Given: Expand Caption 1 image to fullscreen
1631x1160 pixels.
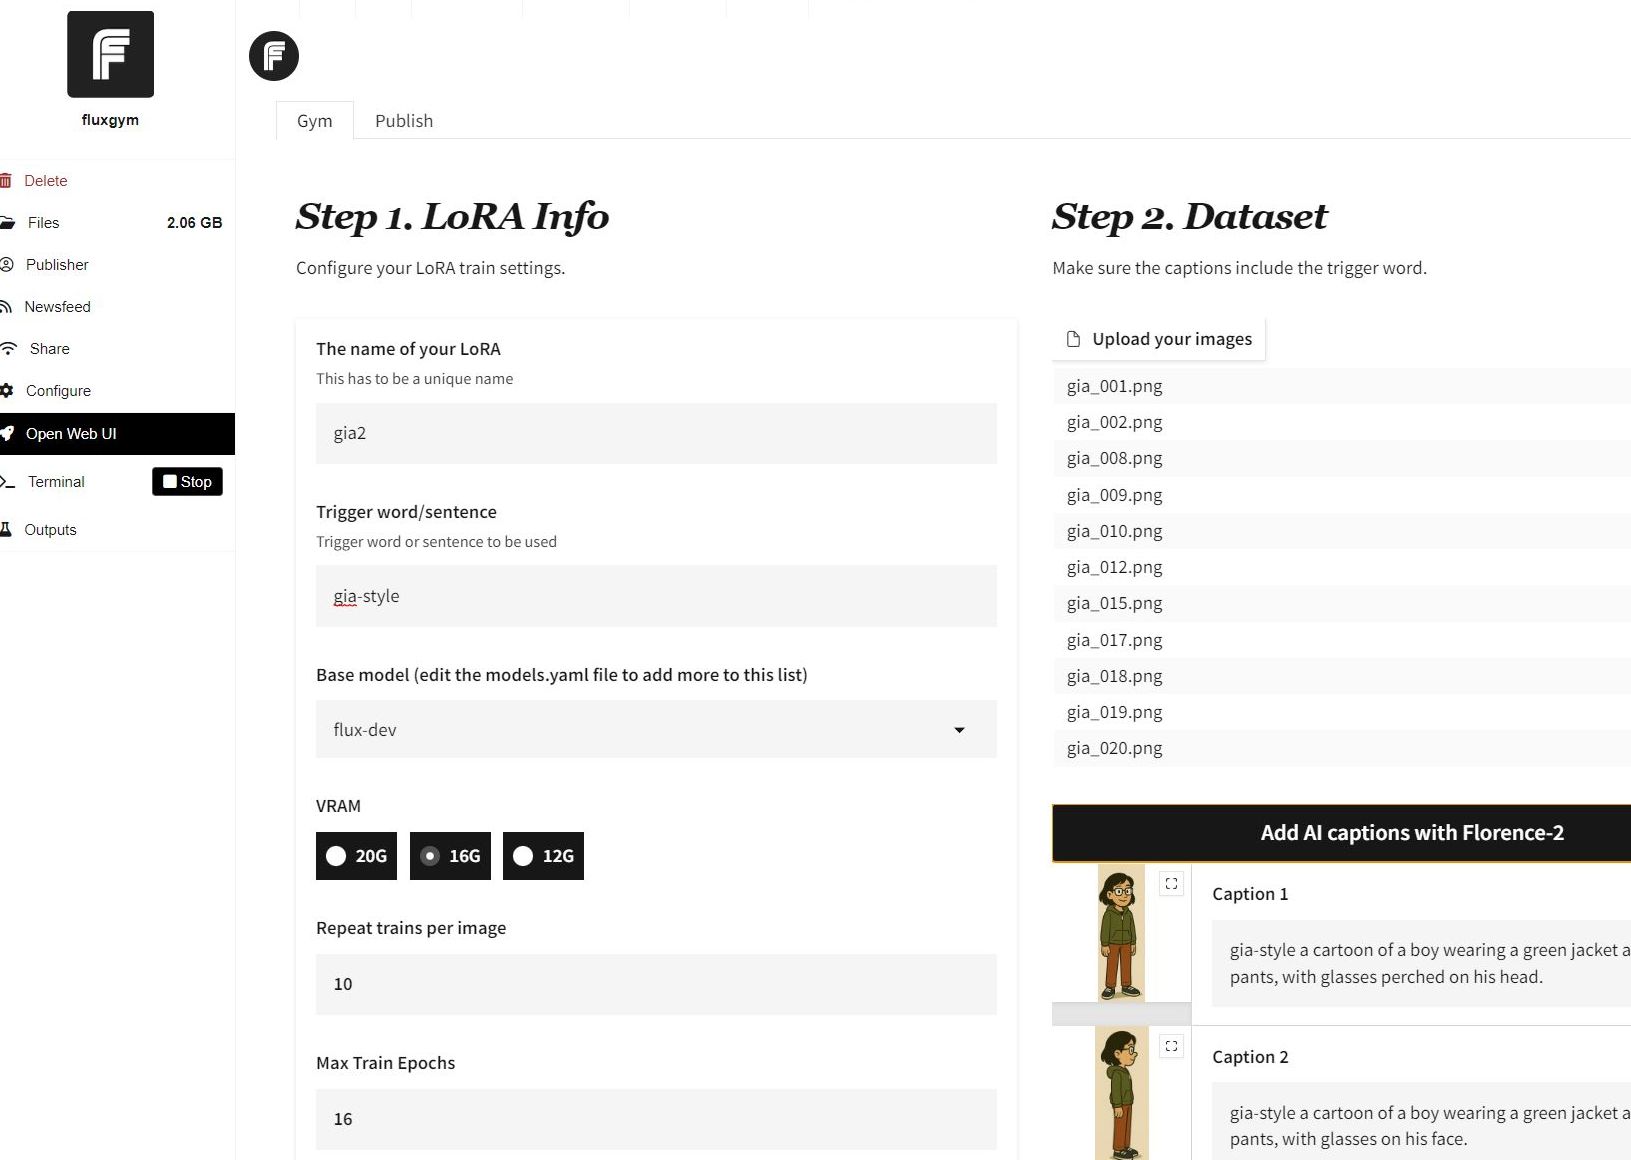Looking at the screenshot, I should pyautogui.click(x=1171, y=884).
